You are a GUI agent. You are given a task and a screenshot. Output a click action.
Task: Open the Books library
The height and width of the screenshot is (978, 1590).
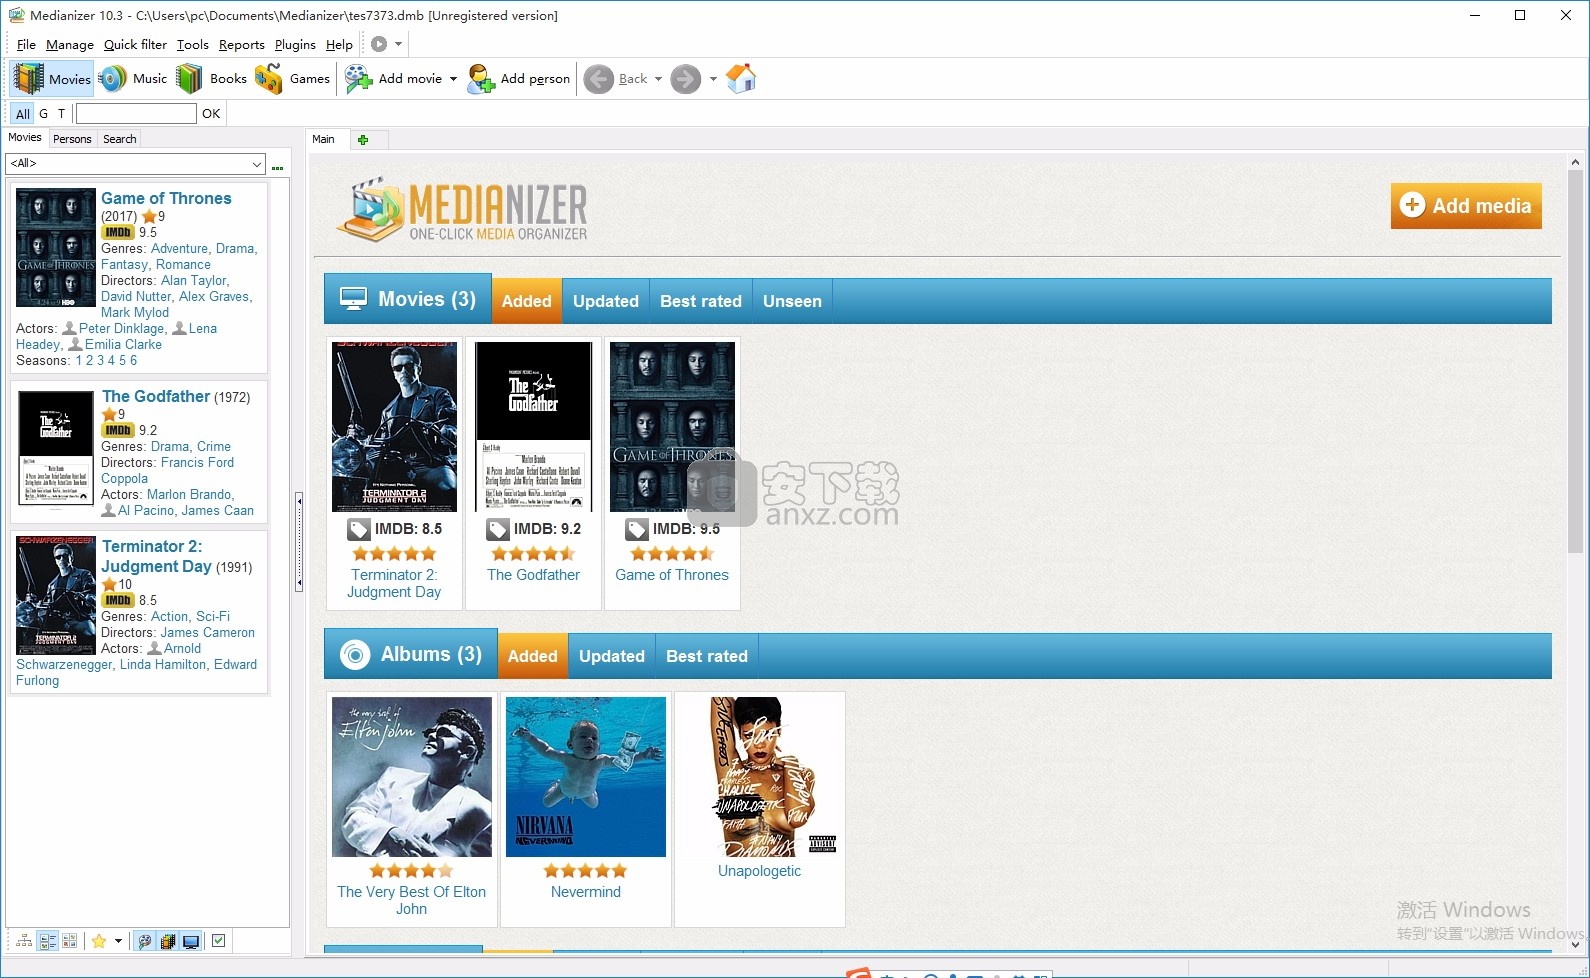pos(212,79)
